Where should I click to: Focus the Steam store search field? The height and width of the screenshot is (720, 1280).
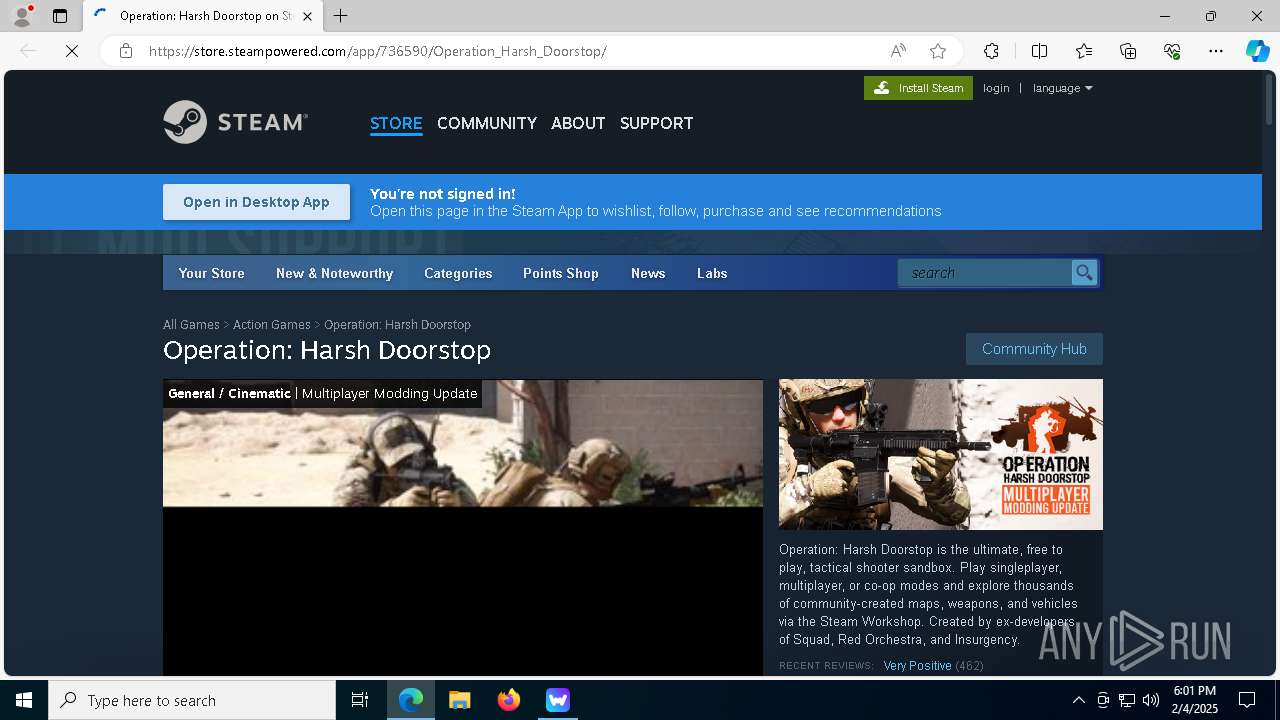(984, 273)
